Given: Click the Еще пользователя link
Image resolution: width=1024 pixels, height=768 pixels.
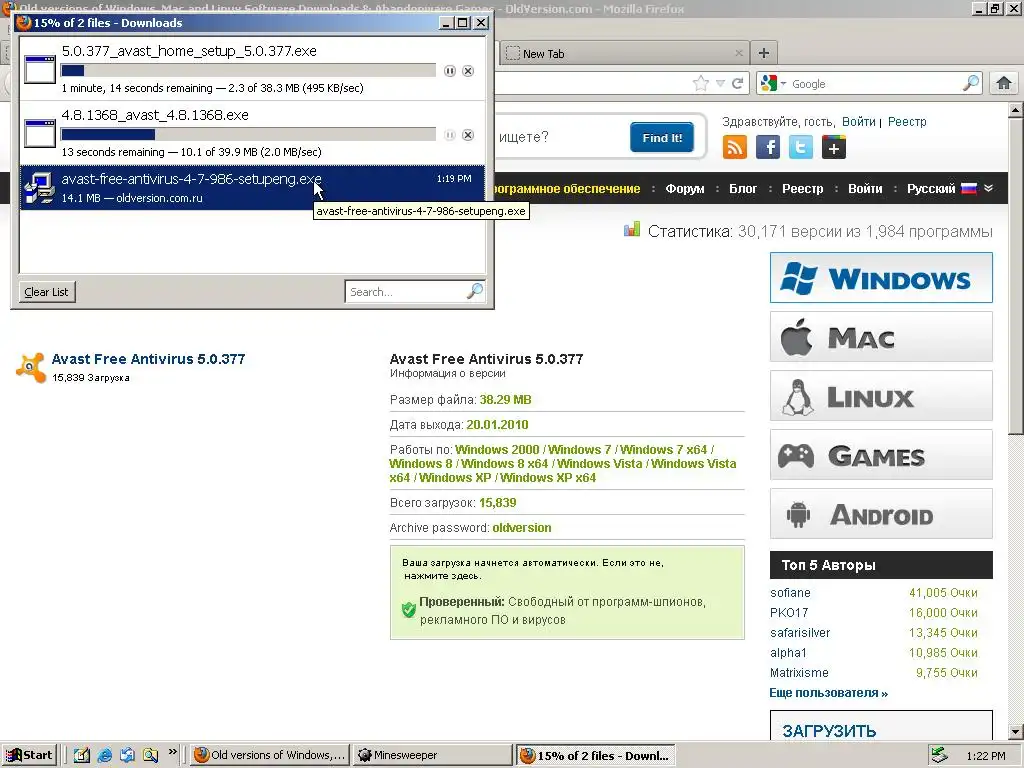Looking at the screenshot, I should click(x=828, y=693).
